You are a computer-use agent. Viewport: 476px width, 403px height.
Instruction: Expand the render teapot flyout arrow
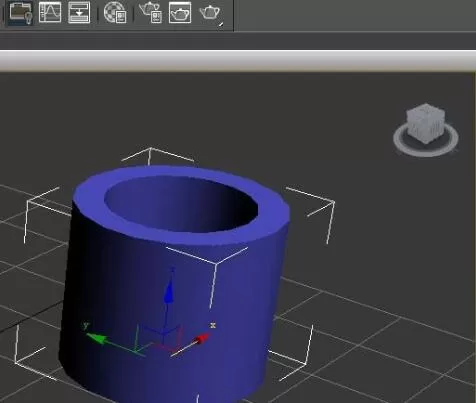(221, 24)
